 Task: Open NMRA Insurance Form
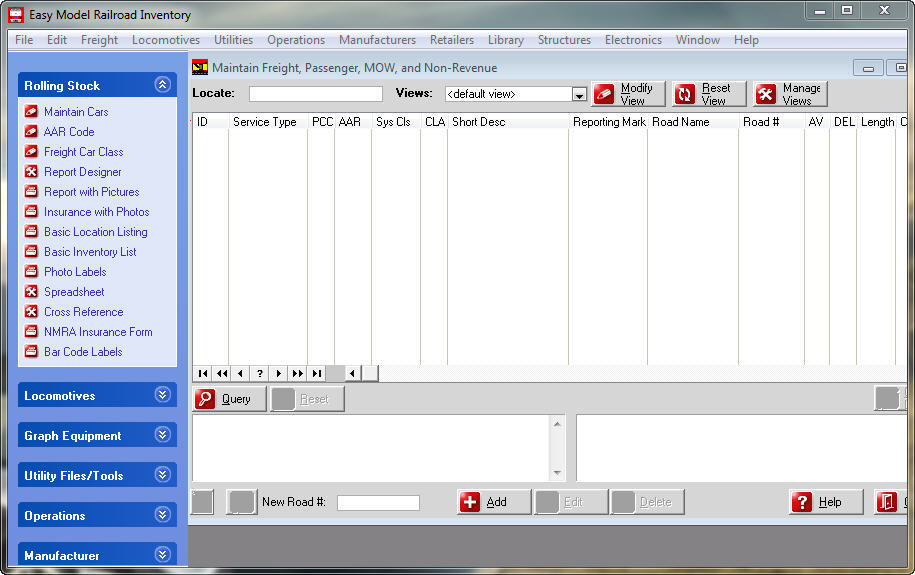pos(98,332)
